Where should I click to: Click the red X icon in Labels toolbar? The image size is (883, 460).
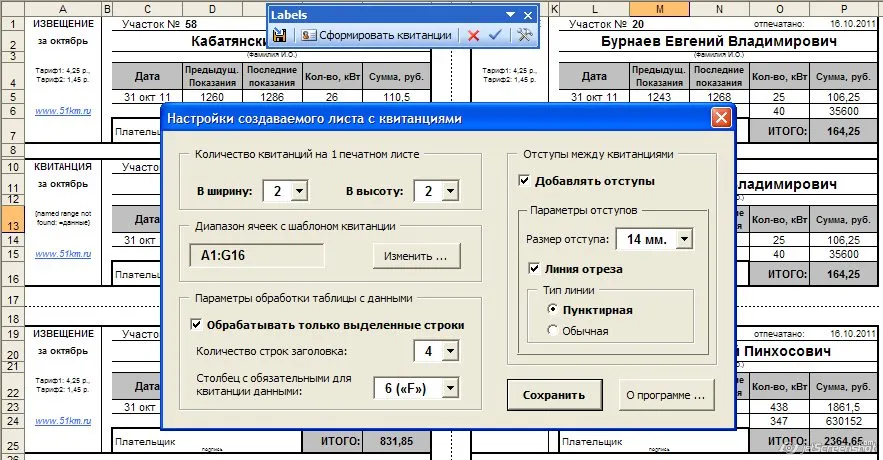coord(473,35)
